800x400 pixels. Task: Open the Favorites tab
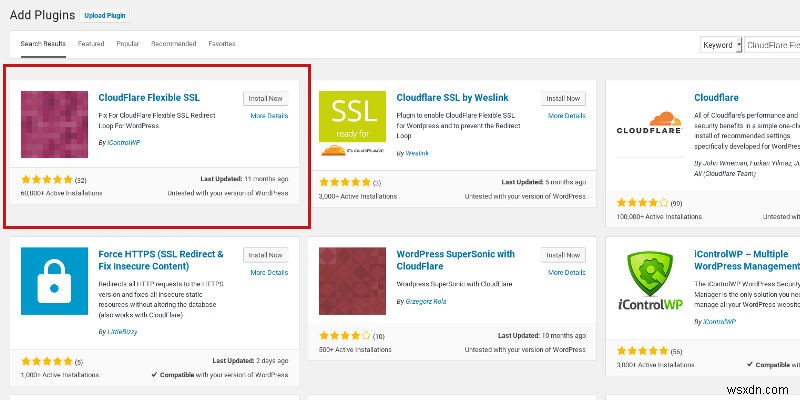pyautogui.click(x=222, y=45)
